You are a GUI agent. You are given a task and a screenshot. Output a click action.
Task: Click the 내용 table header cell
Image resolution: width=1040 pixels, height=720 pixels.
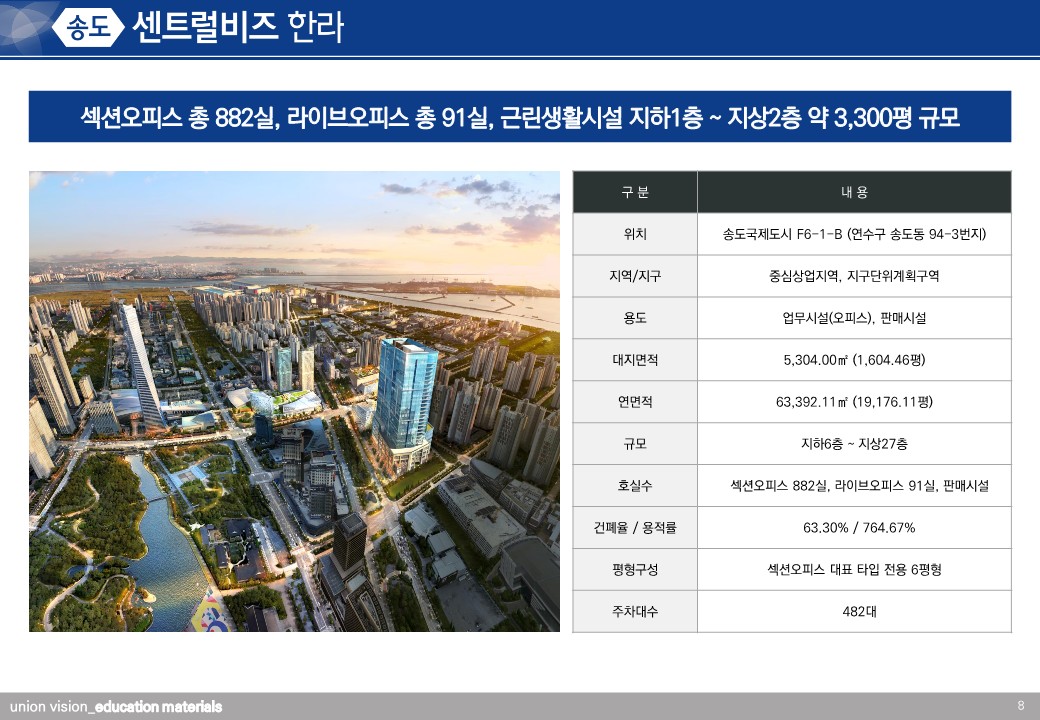pos(853,192)
